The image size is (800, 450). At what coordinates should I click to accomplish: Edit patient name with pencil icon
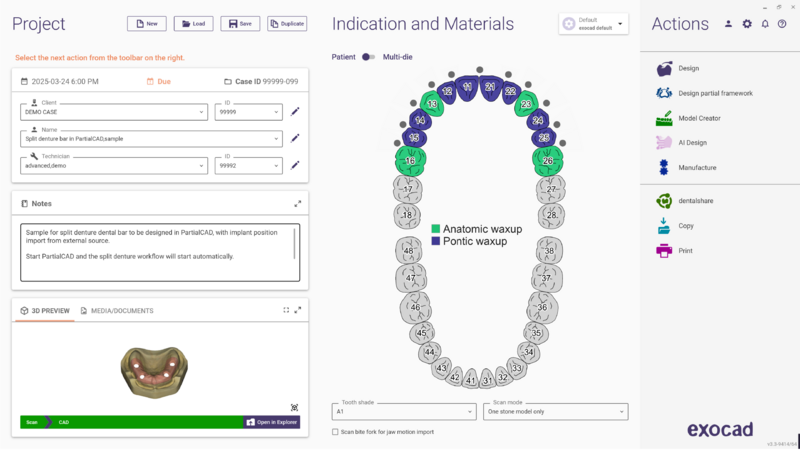(295, 138)
